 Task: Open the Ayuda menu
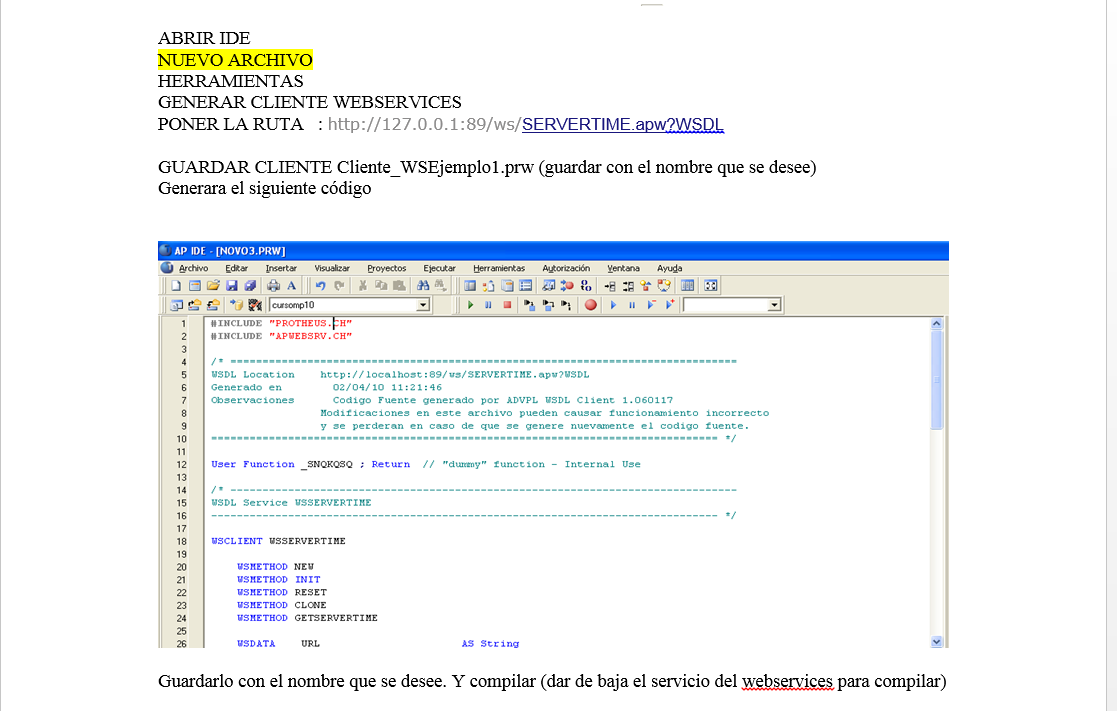coord(670,269)
